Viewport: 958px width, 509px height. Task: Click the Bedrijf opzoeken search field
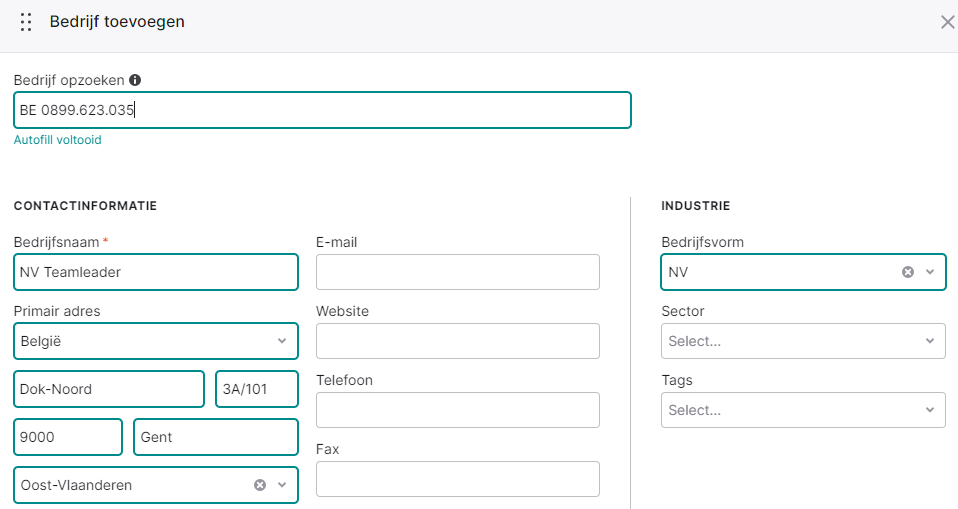[322, 110]
